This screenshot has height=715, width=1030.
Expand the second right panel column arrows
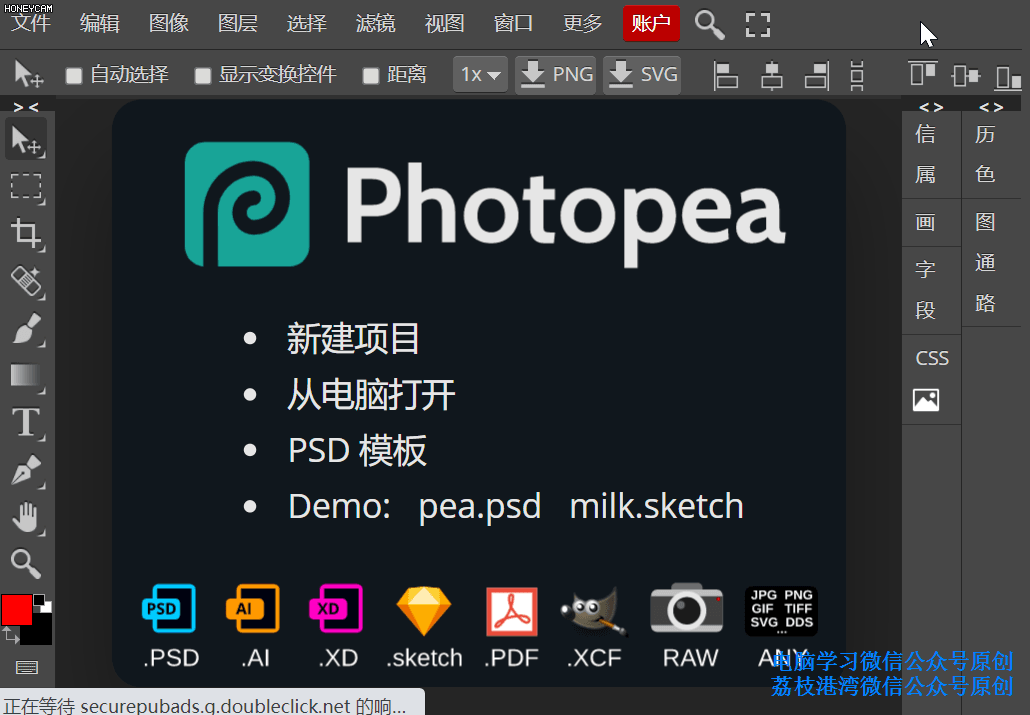pyautogui.click(x=991, y=106)
